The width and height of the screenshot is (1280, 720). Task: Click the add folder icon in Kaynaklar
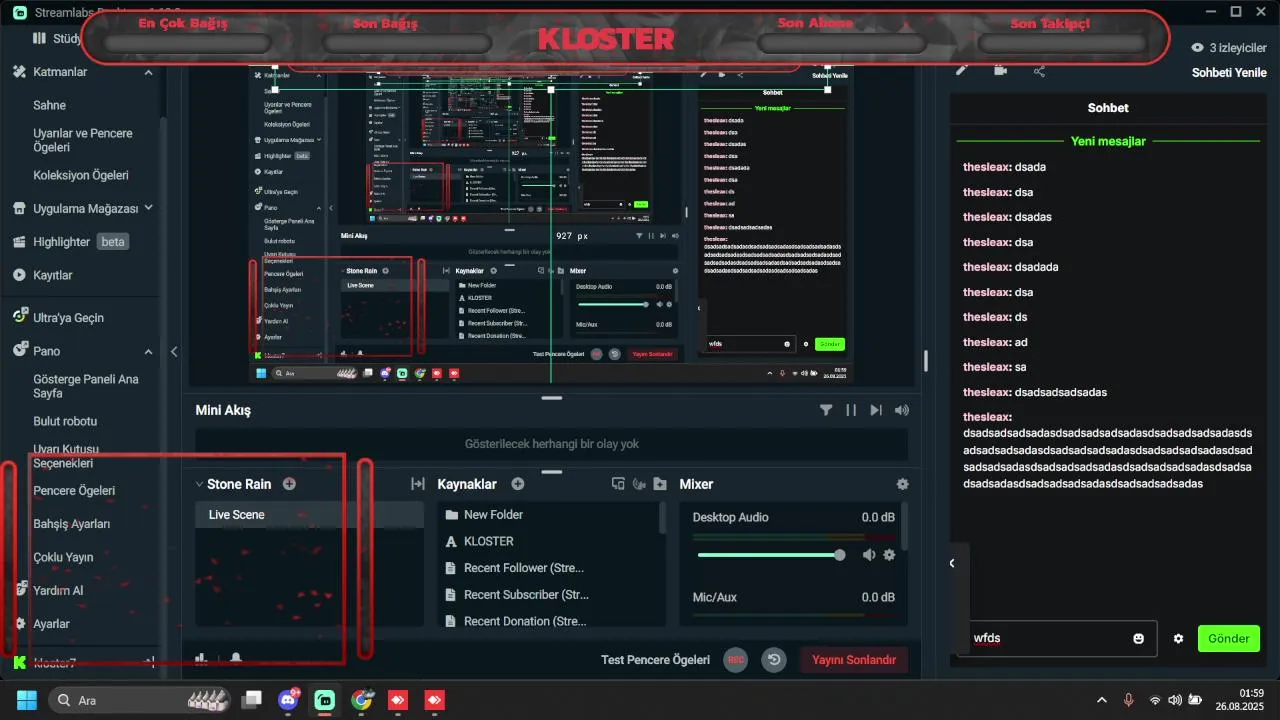point(660,484)
